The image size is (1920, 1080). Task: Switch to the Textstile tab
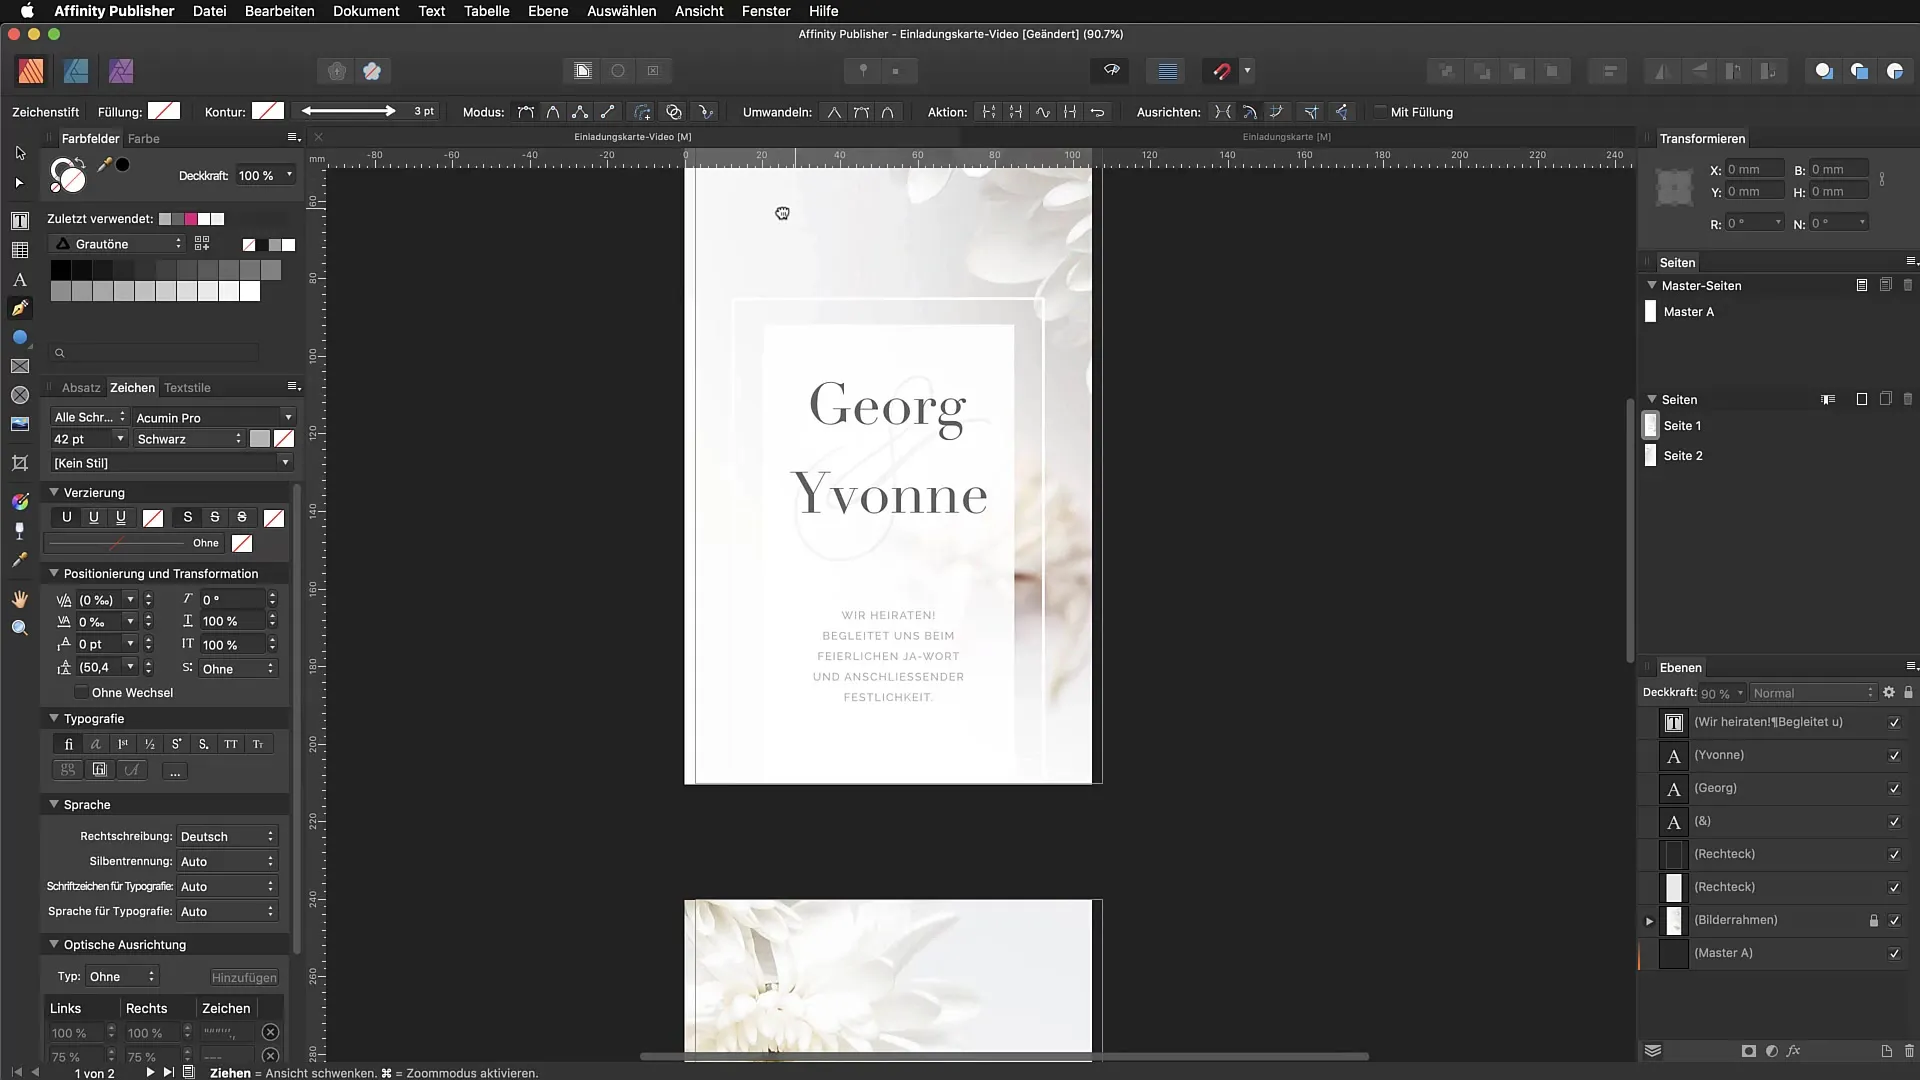tap(187, 387)
